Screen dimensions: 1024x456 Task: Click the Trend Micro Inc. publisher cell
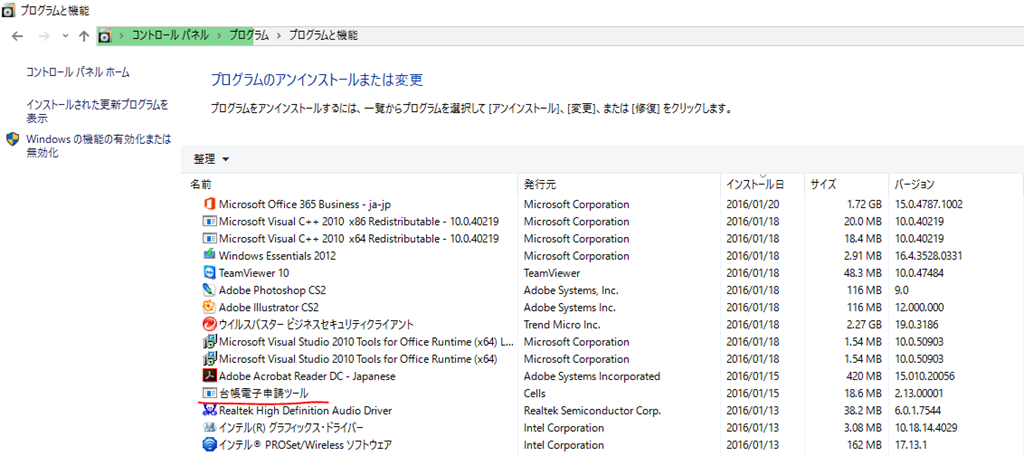[562, 324]
